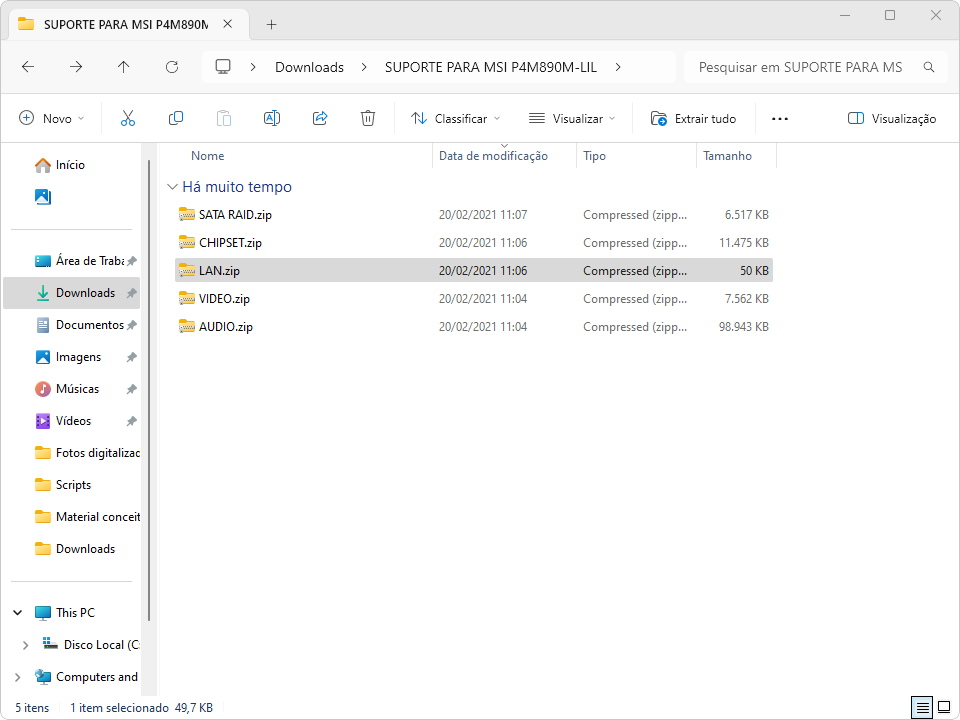The image size is (960, 720).
Task: Click the search magnifier icon
Action: pyautogui.click(x=929, y=67)
